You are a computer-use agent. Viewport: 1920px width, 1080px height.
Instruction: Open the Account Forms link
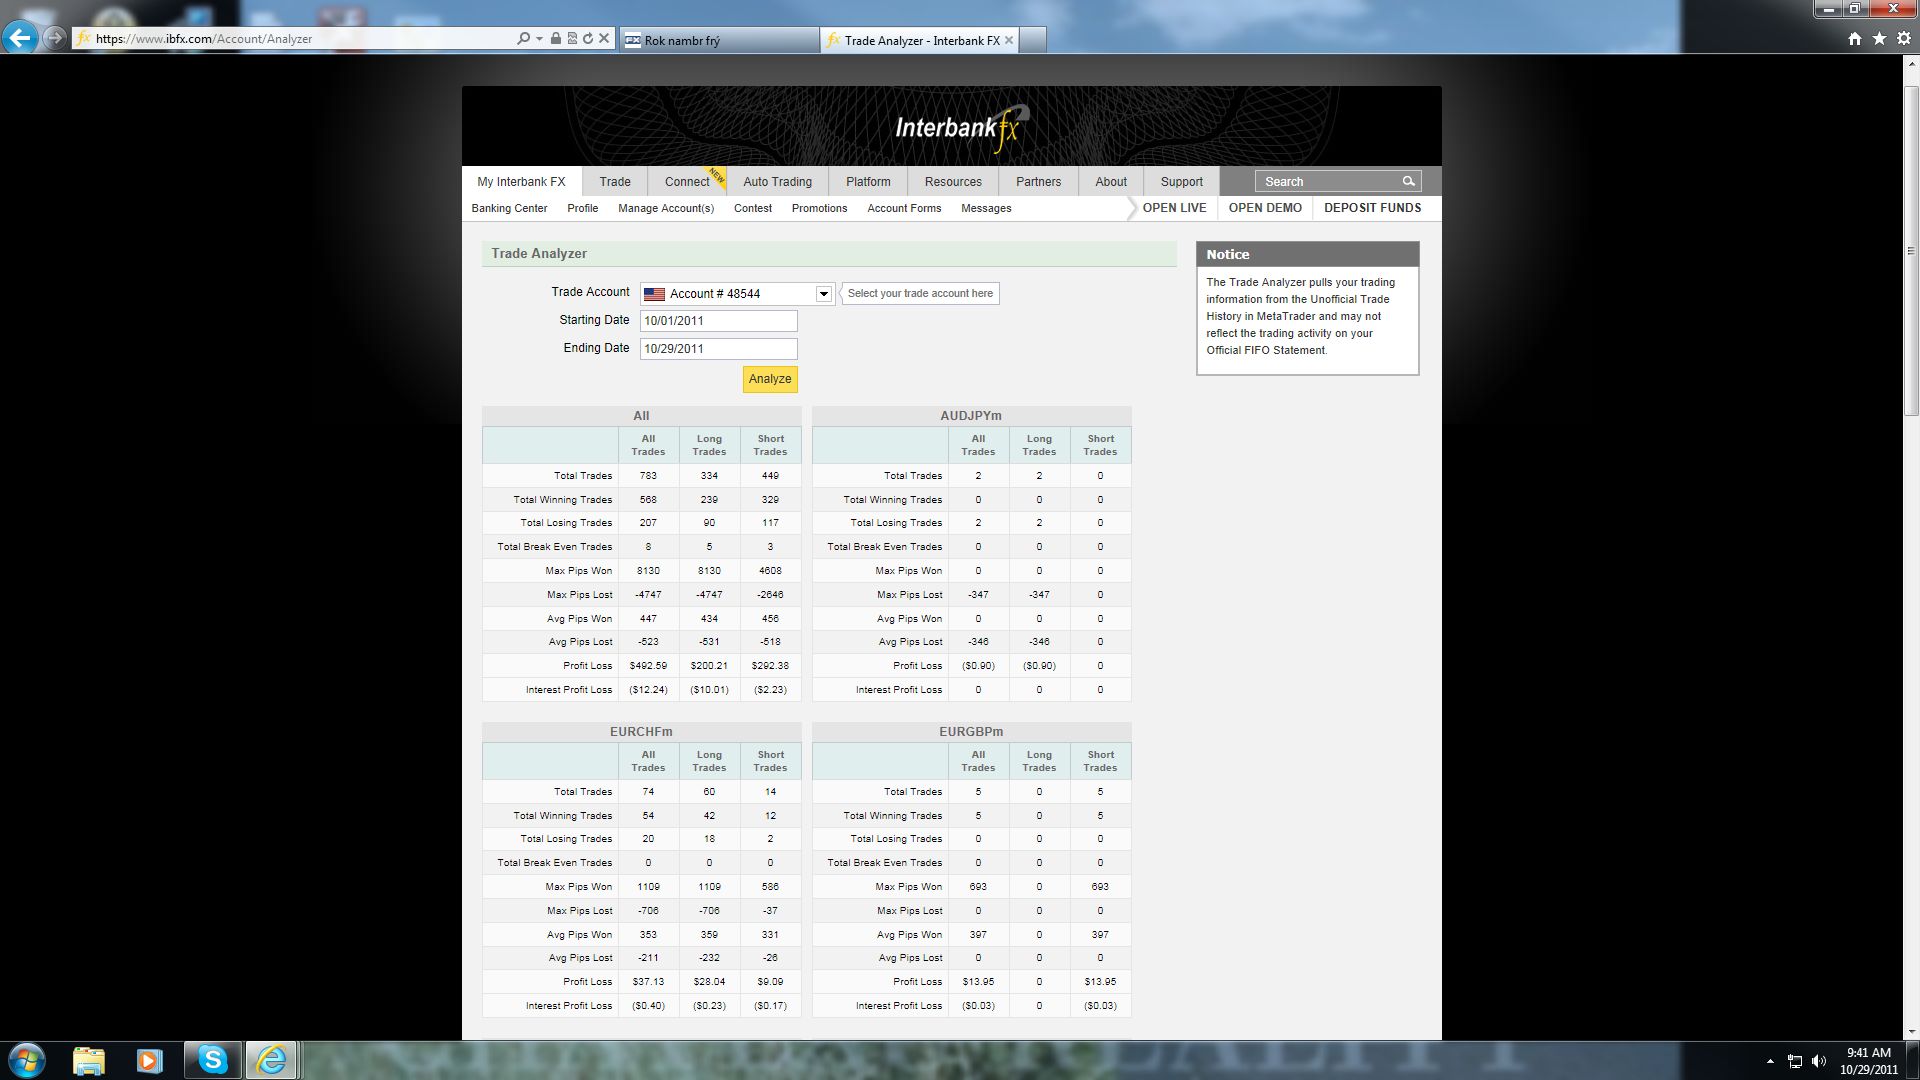coord(904,208)
